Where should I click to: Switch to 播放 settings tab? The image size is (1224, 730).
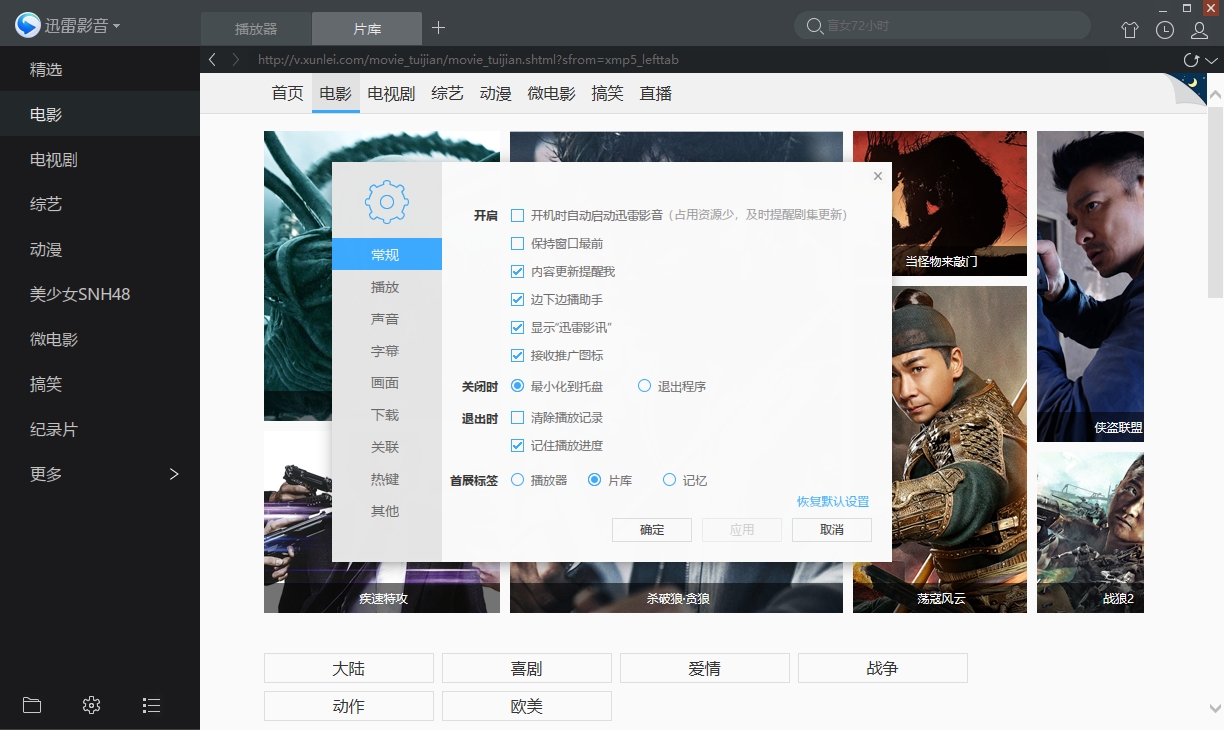(385, 287)
